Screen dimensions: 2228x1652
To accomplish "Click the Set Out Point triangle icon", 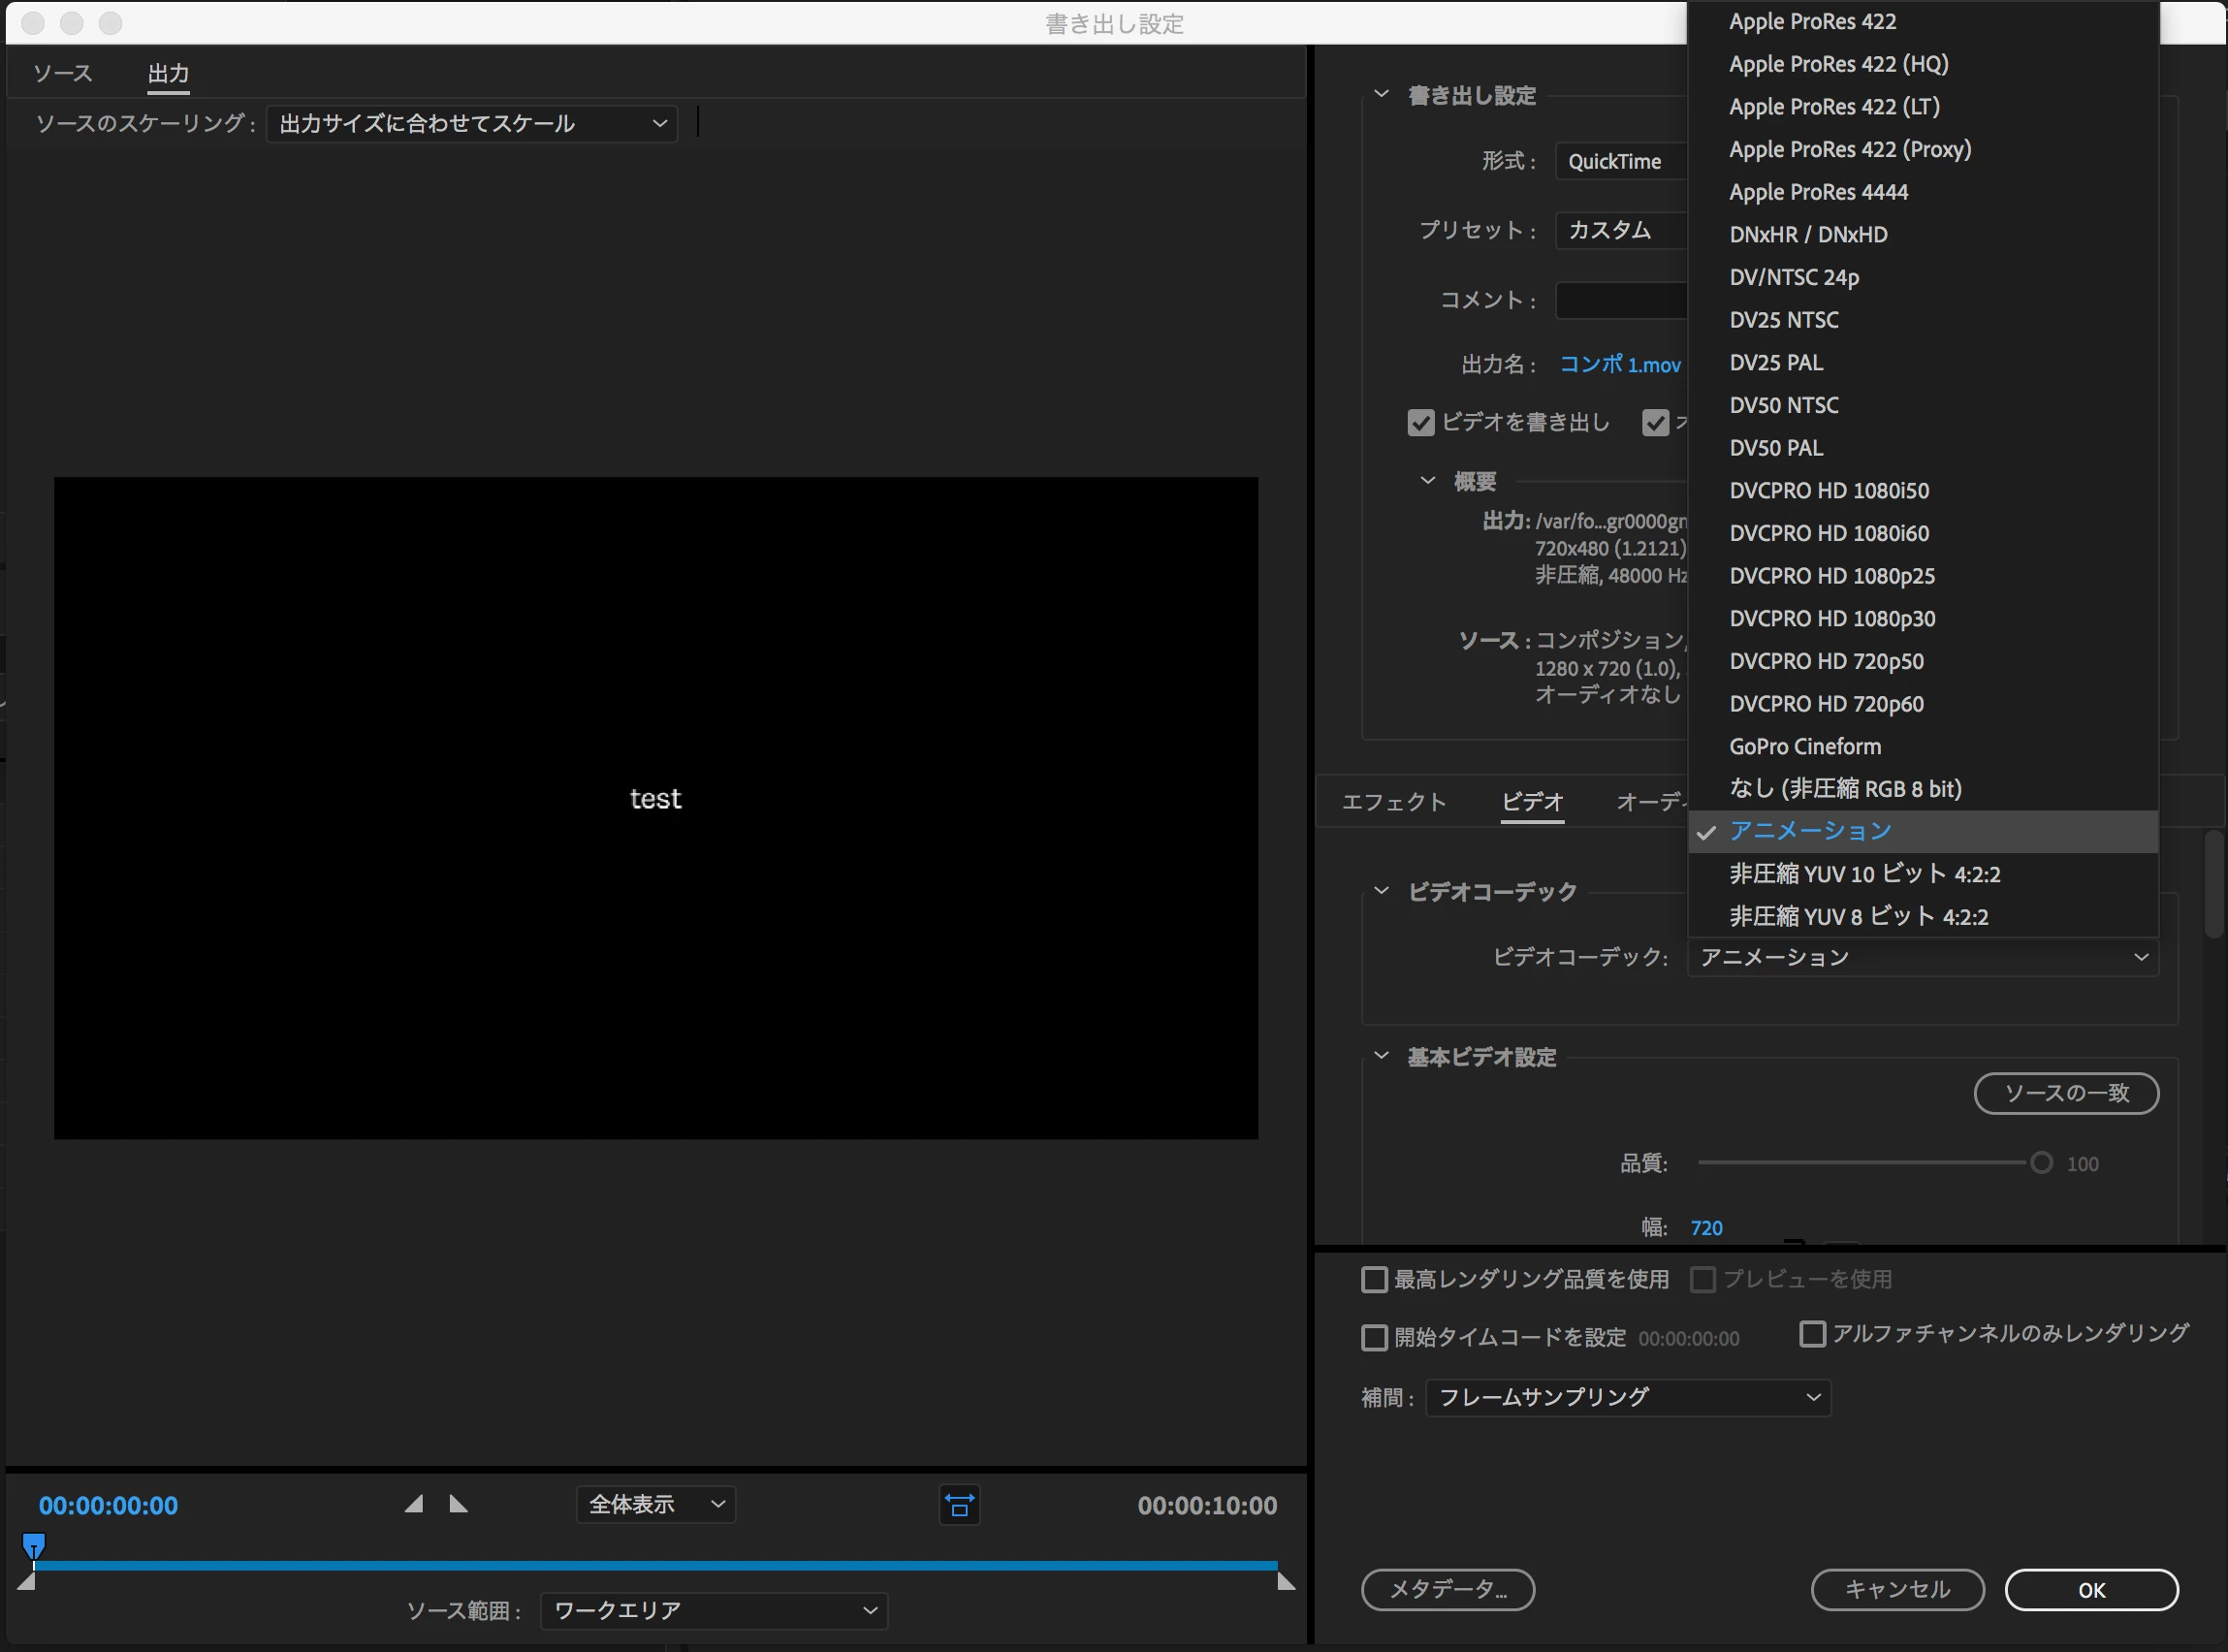I will [458, 1504].
